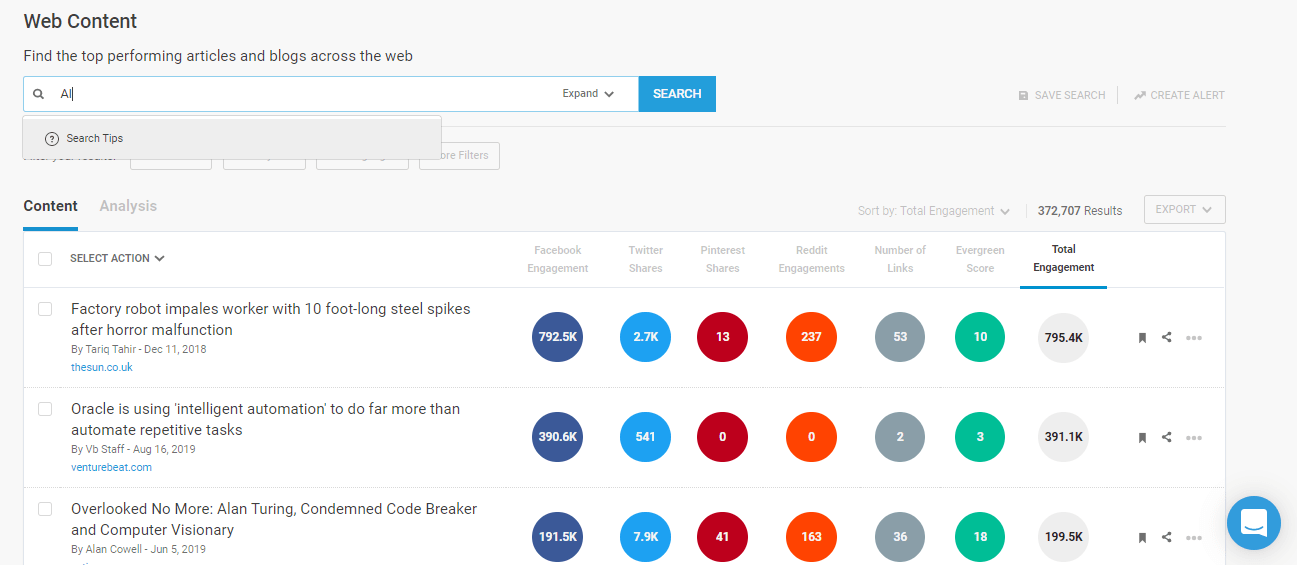Open the Sort by Total Engagement dropdown
1297x565 pixels.
coord(934,211)
